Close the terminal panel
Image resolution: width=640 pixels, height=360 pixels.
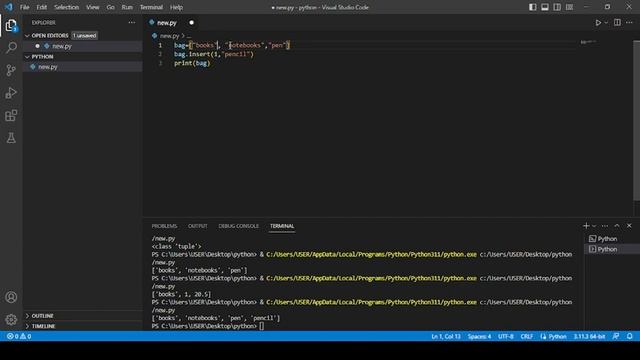[629, 226]
